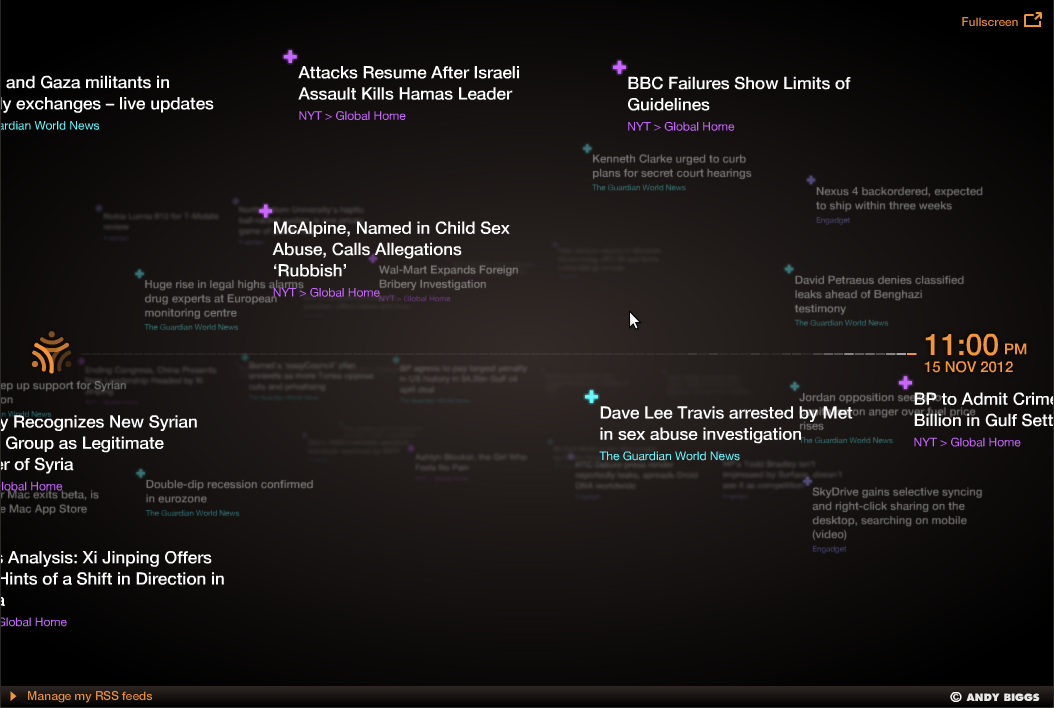Open Double-dip recession confirmed in eurozone
The image size is (1054, 708).
[x=229, y=491]
